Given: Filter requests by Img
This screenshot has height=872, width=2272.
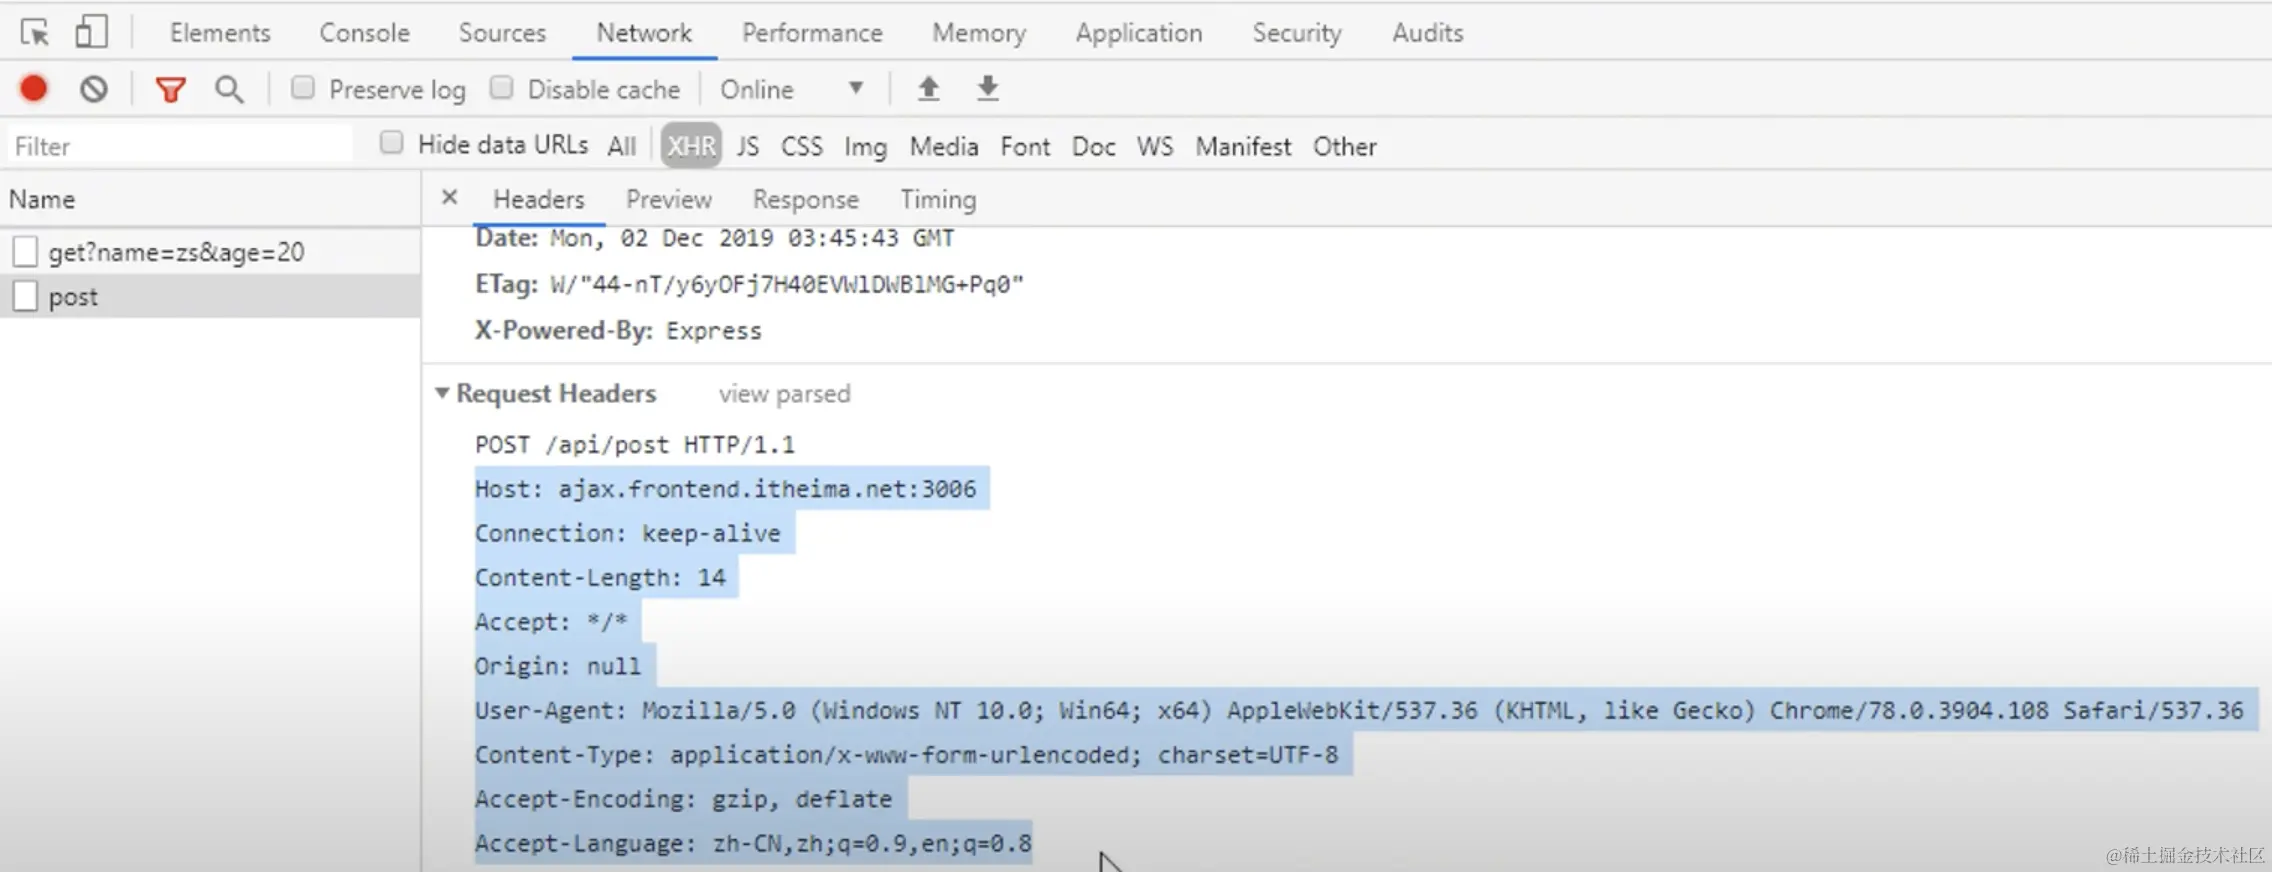Looking at the screenshot, I should coord(865,146).
